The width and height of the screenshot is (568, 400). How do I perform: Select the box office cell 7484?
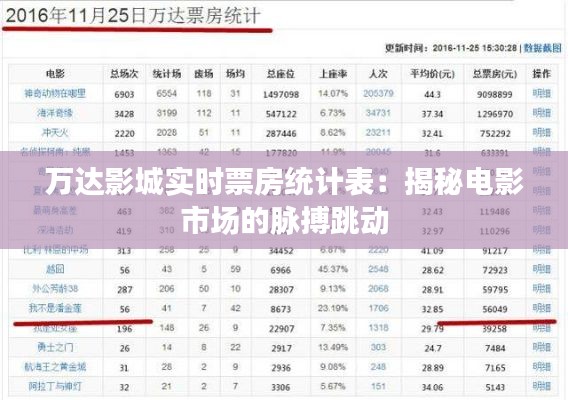coord(495,348)
